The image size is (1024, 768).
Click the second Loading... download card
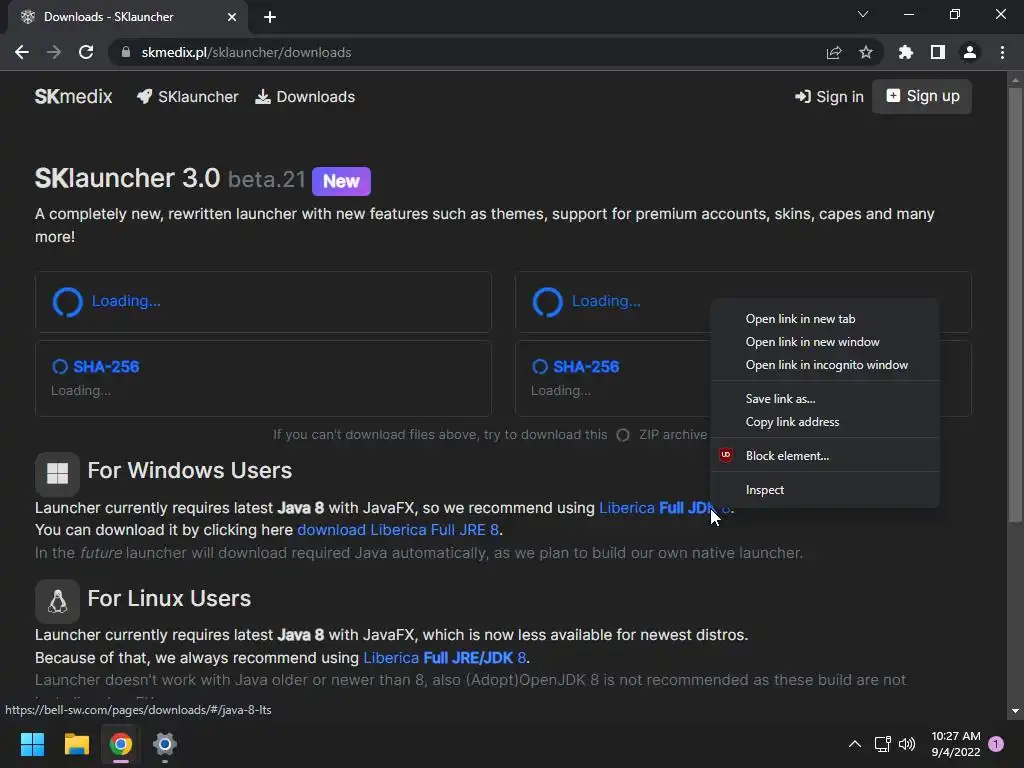click(613, 302)
